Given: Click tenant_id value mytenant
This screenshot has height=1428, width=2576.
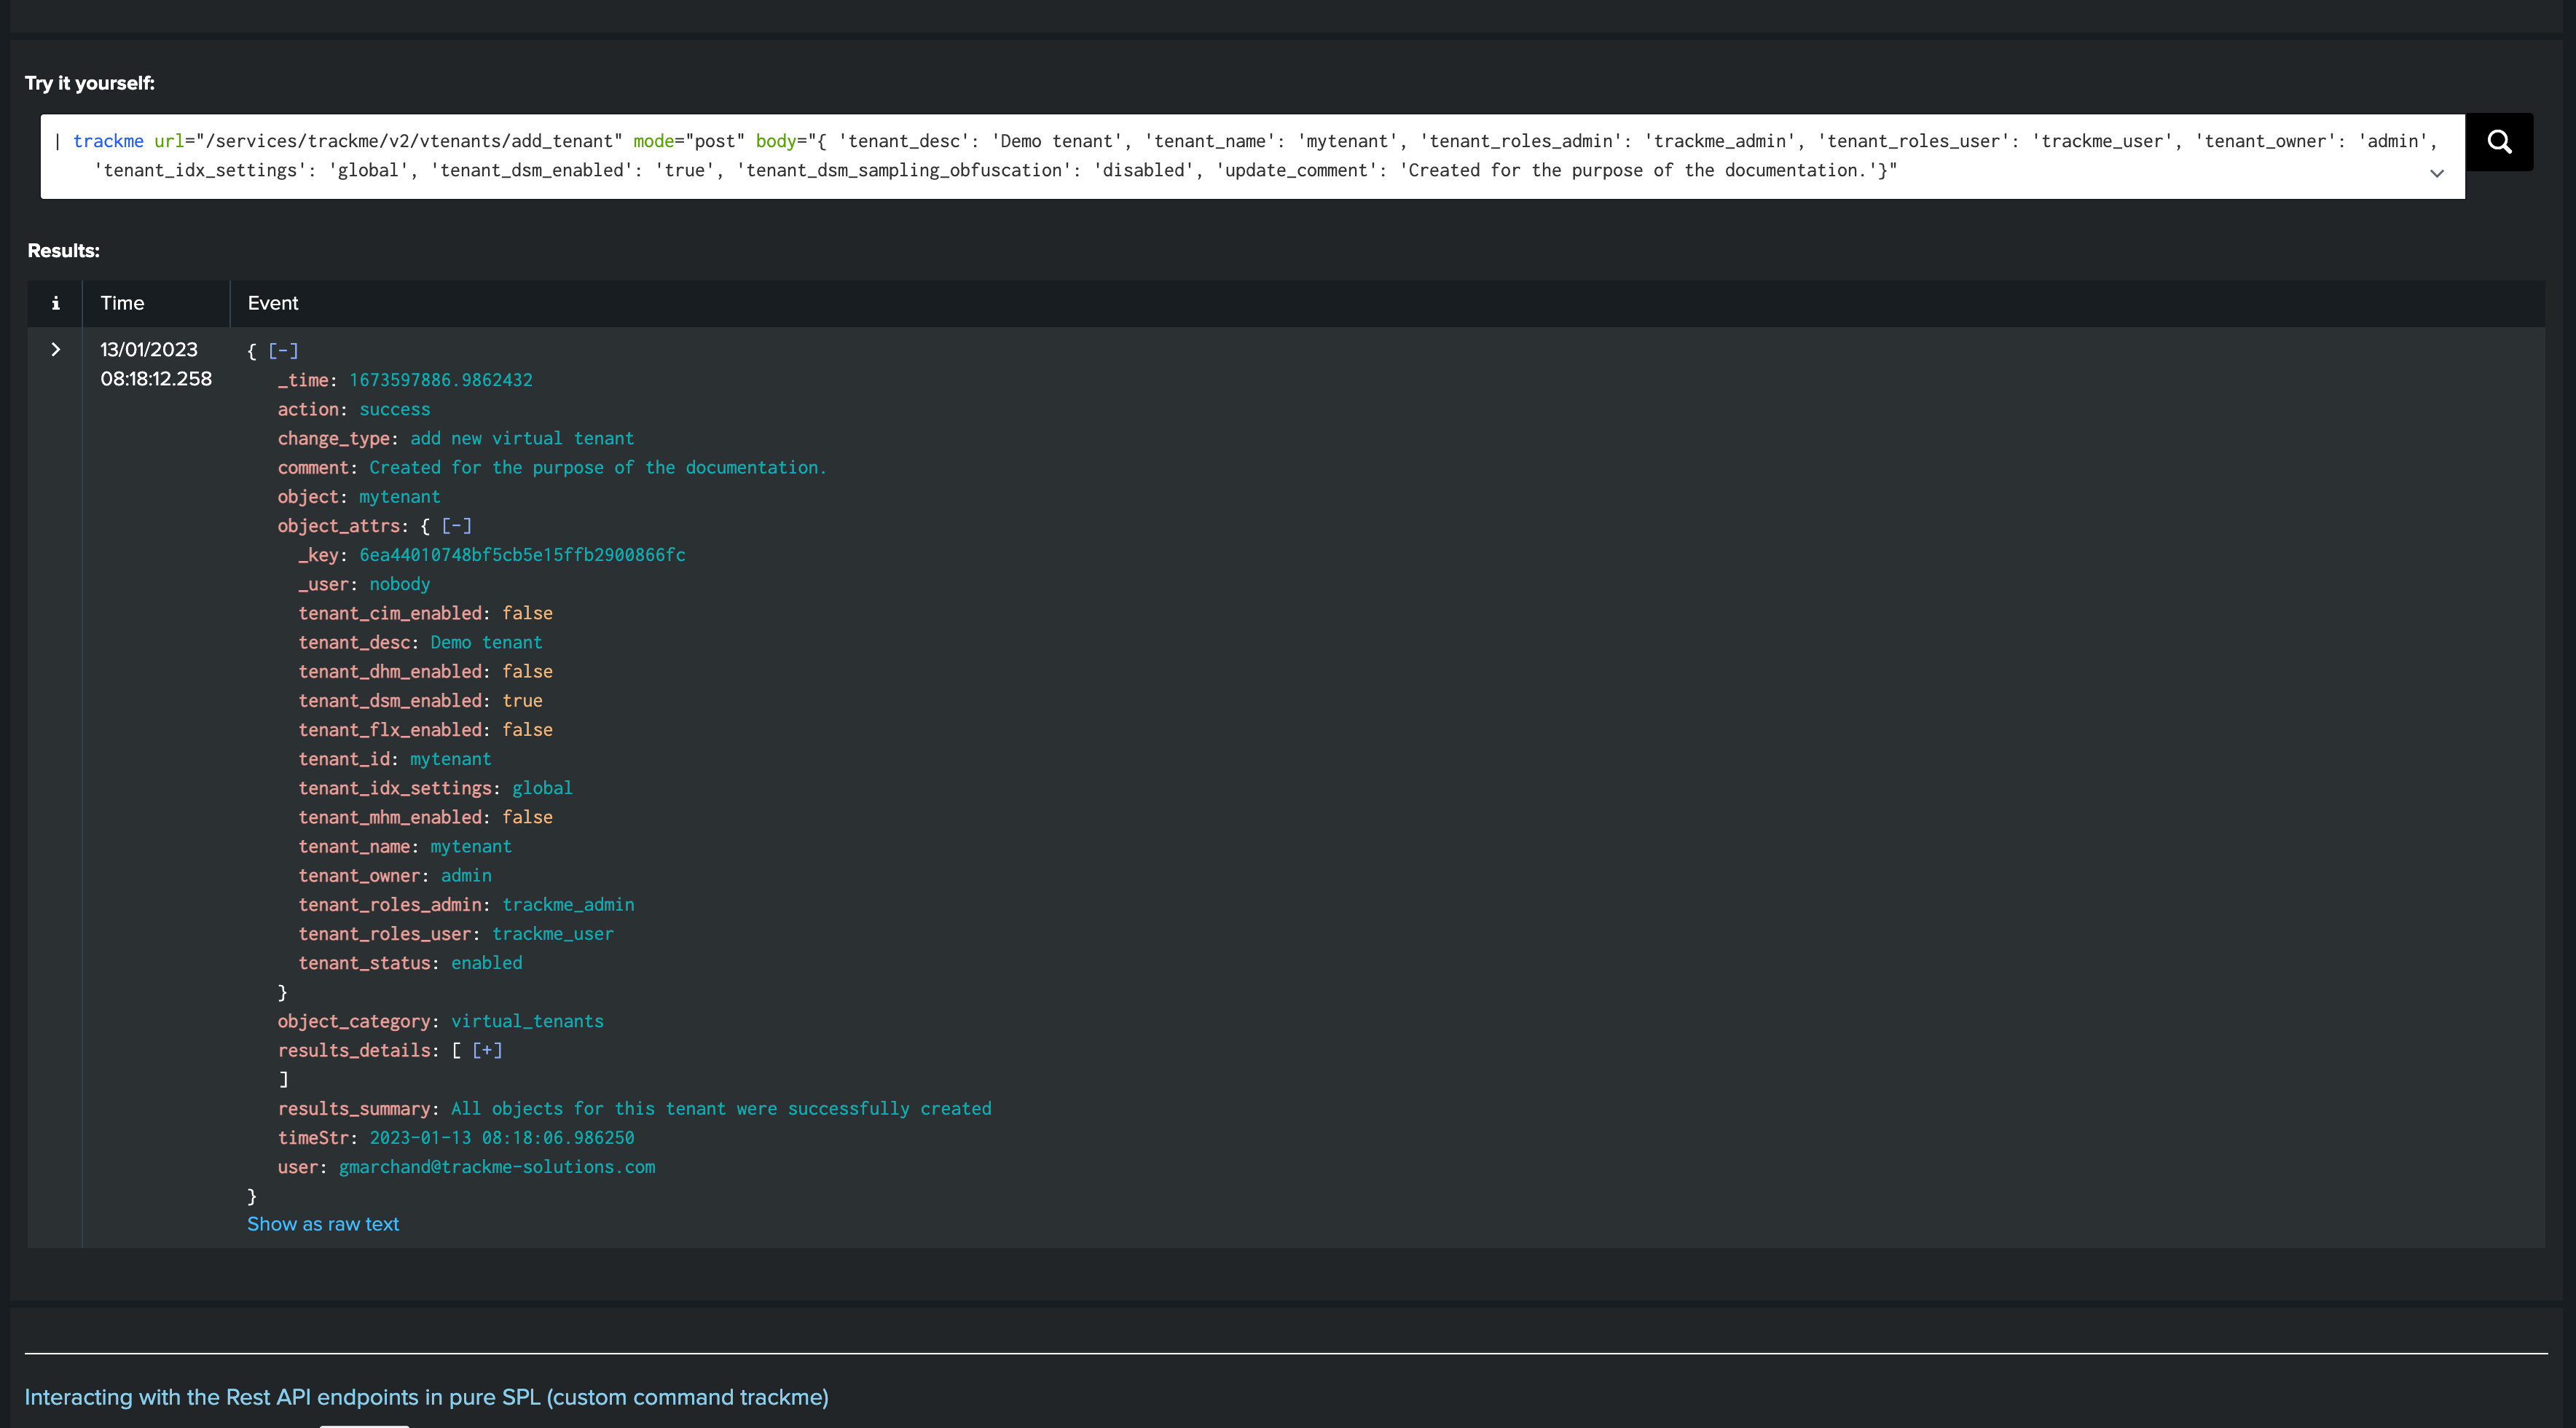Looking at the screenshot, I should 451,759.
